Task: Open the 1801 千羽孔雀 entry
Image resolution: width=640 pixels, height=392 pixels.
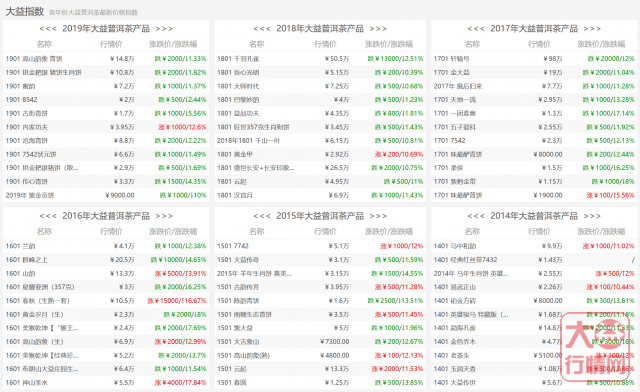Action: tap(238, 59)
